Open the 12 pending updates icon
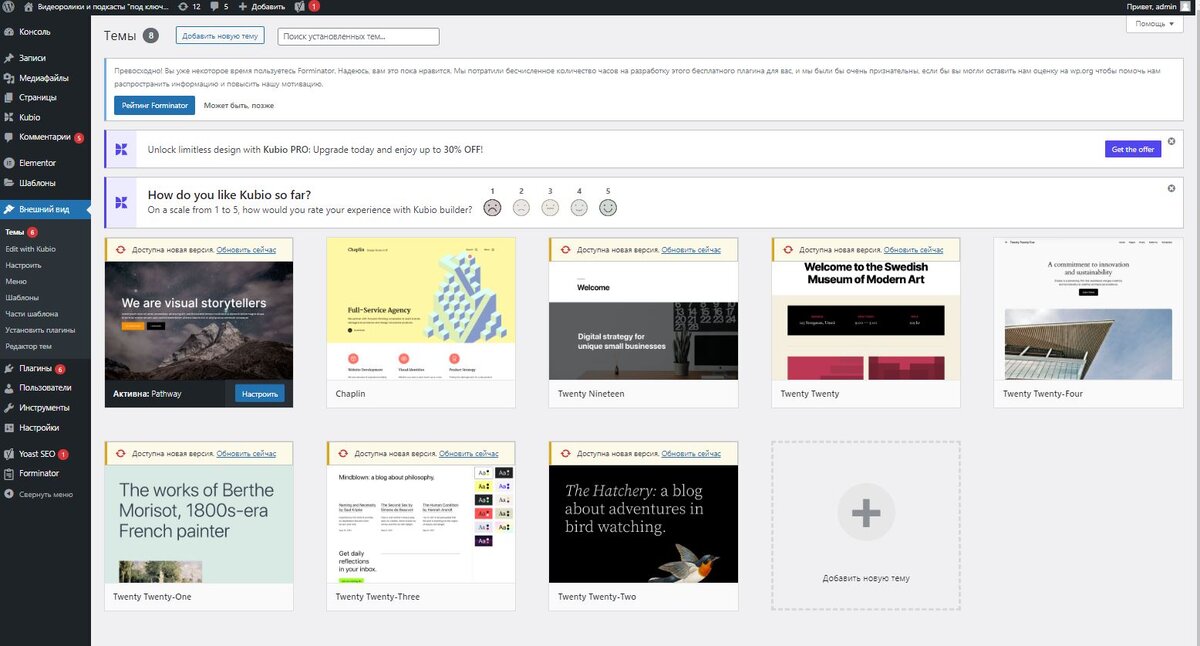Screen dimensions: 1200x646 189,6
